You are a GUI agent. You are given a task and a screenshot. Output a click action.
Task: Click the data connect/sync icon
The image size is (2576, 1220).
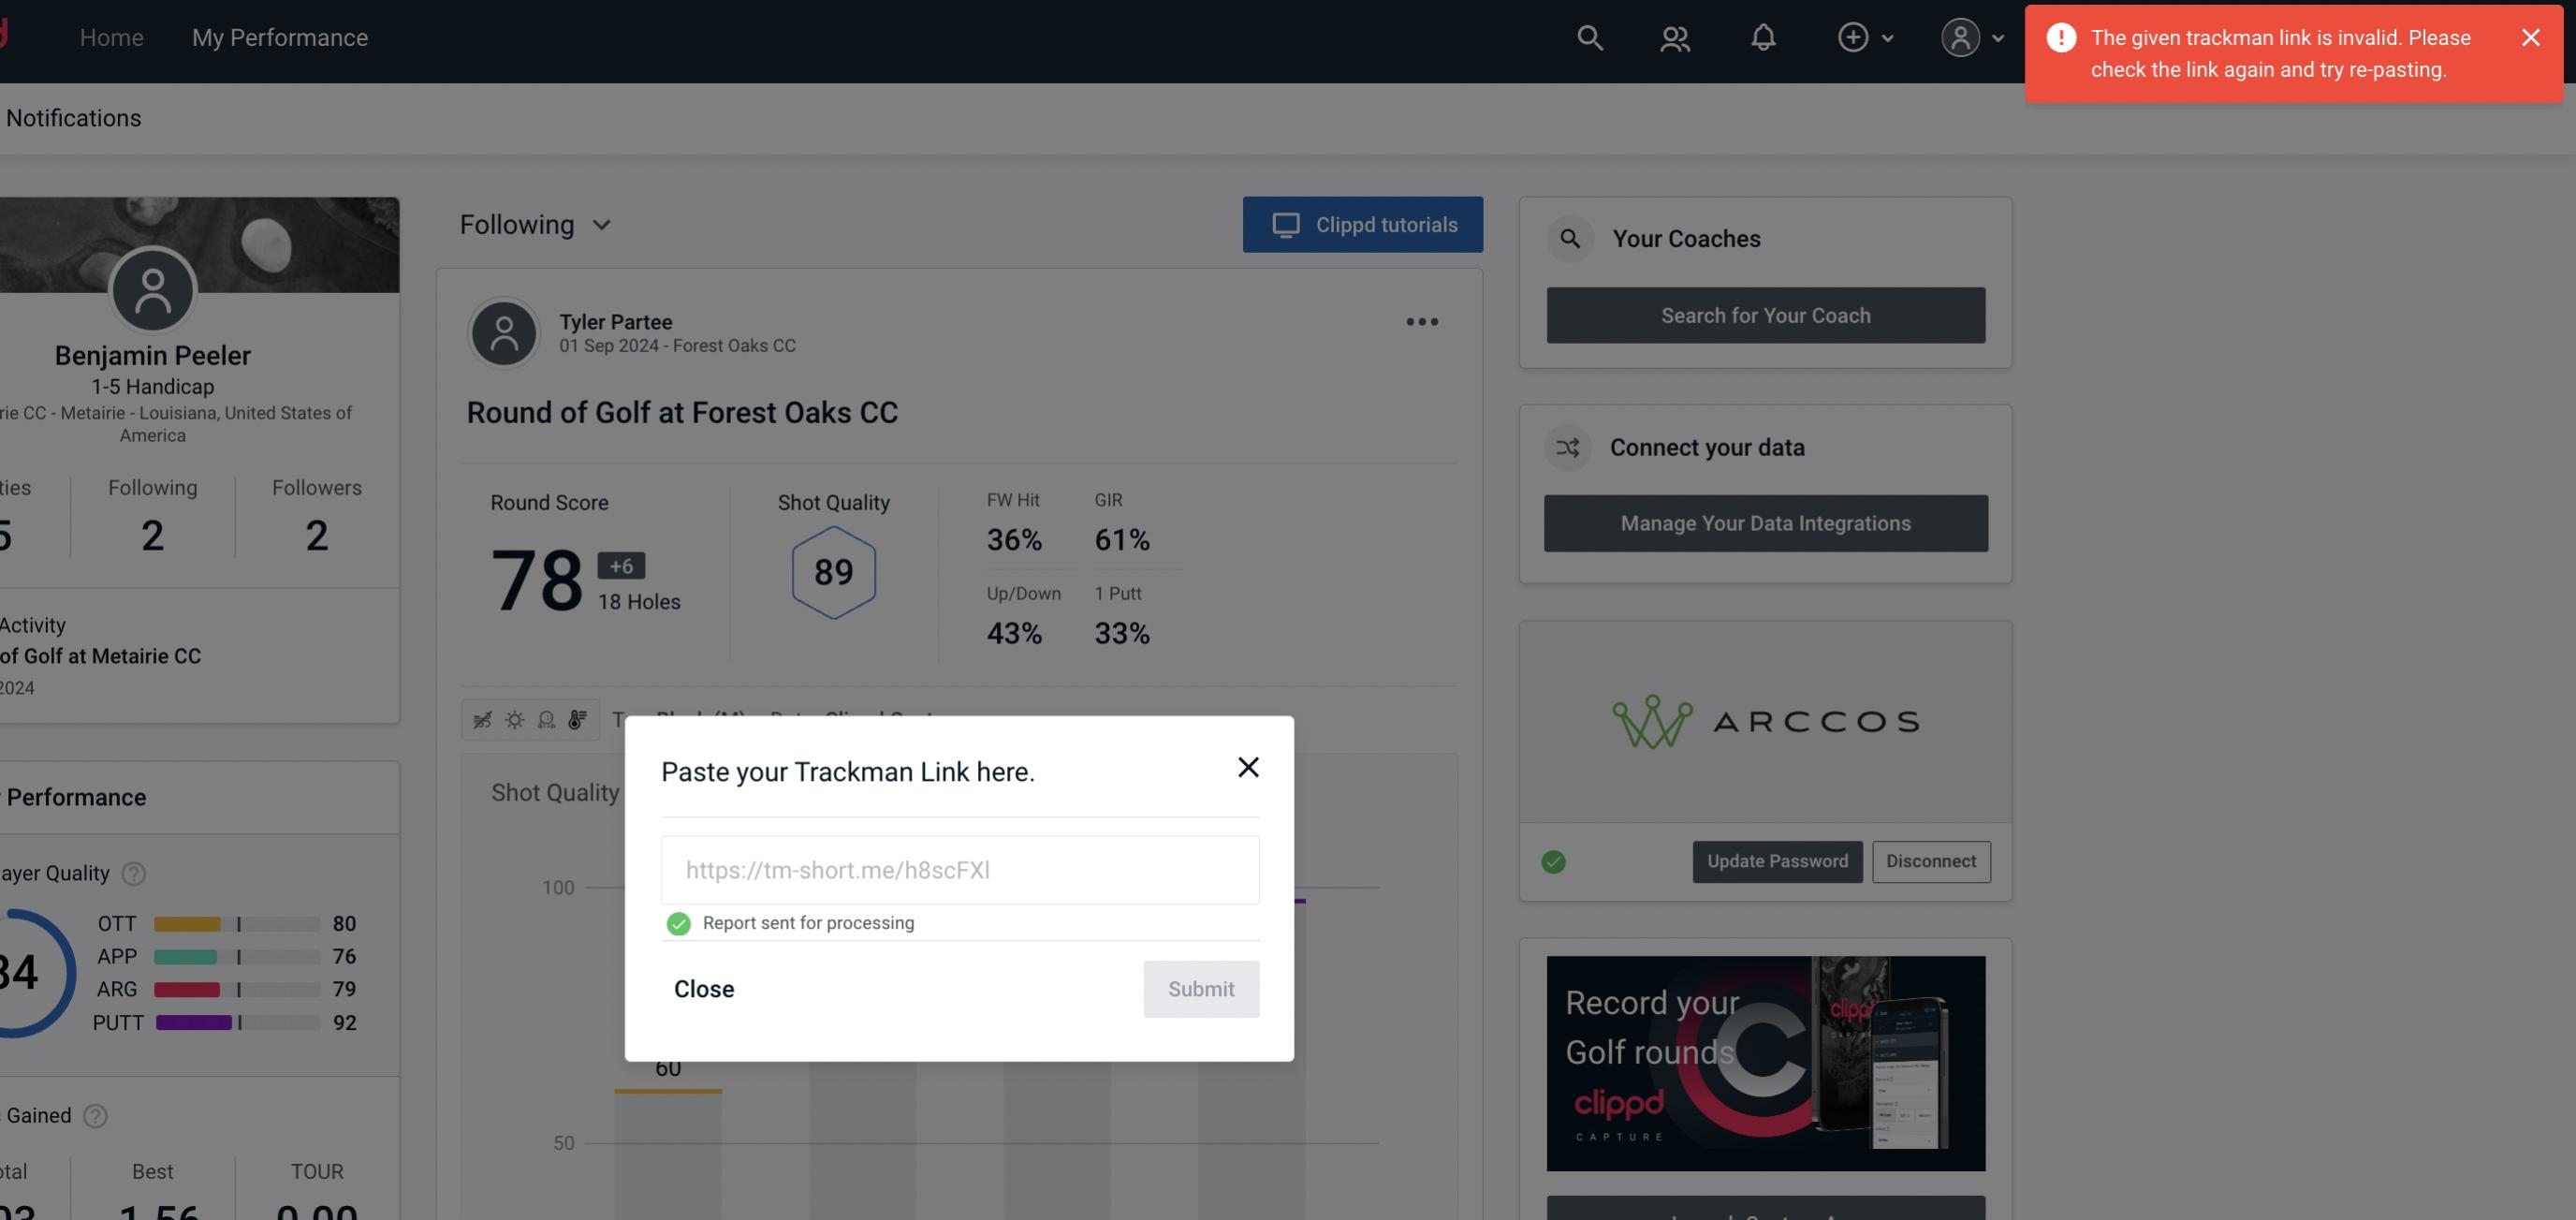pyautogui.click(x=1569, y=448)
